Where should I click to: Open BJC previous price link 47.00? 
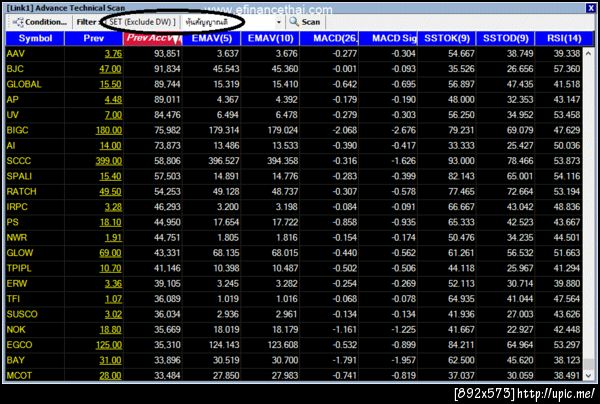[110, 69]
